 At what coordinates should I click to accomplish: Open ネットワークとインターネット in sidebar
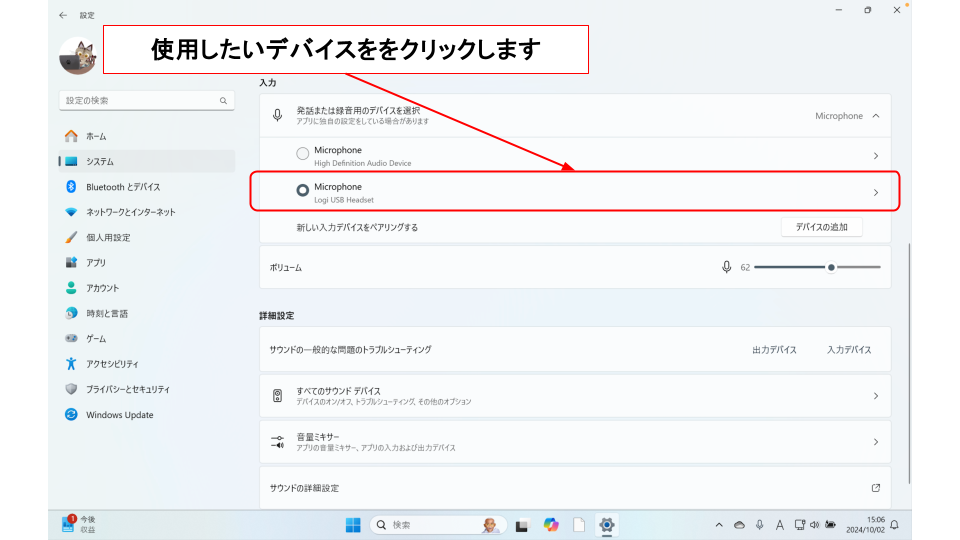tap(130, 212)
